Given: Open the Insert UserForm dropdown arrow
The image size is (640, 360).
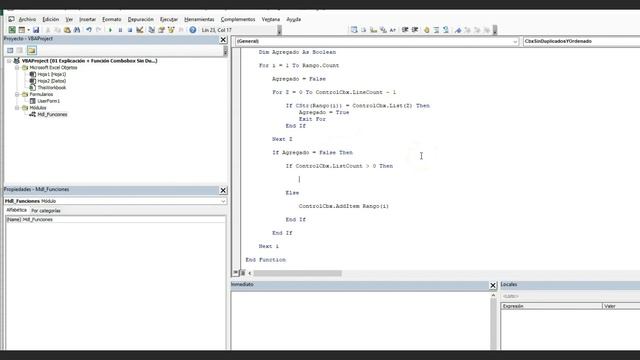Looking at the screenshot, I should 28,30.
